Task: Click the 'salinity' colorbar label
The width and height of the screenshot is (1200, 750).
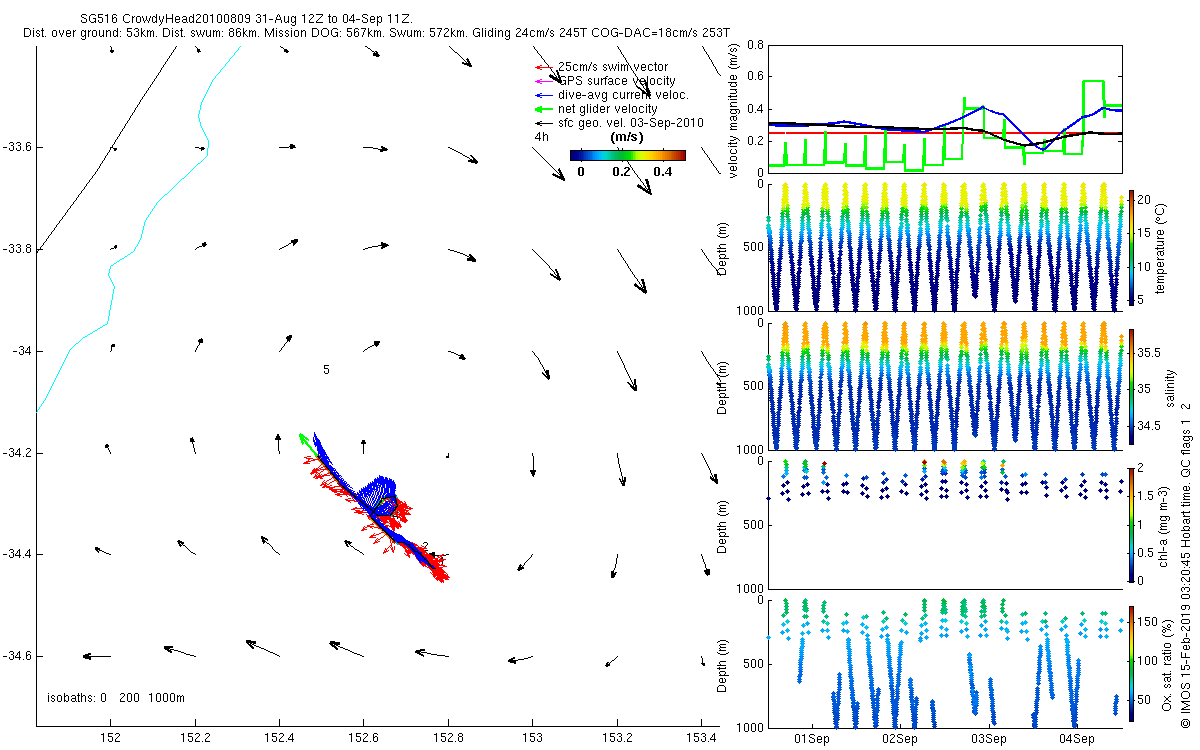Action: coord(1171,386)
